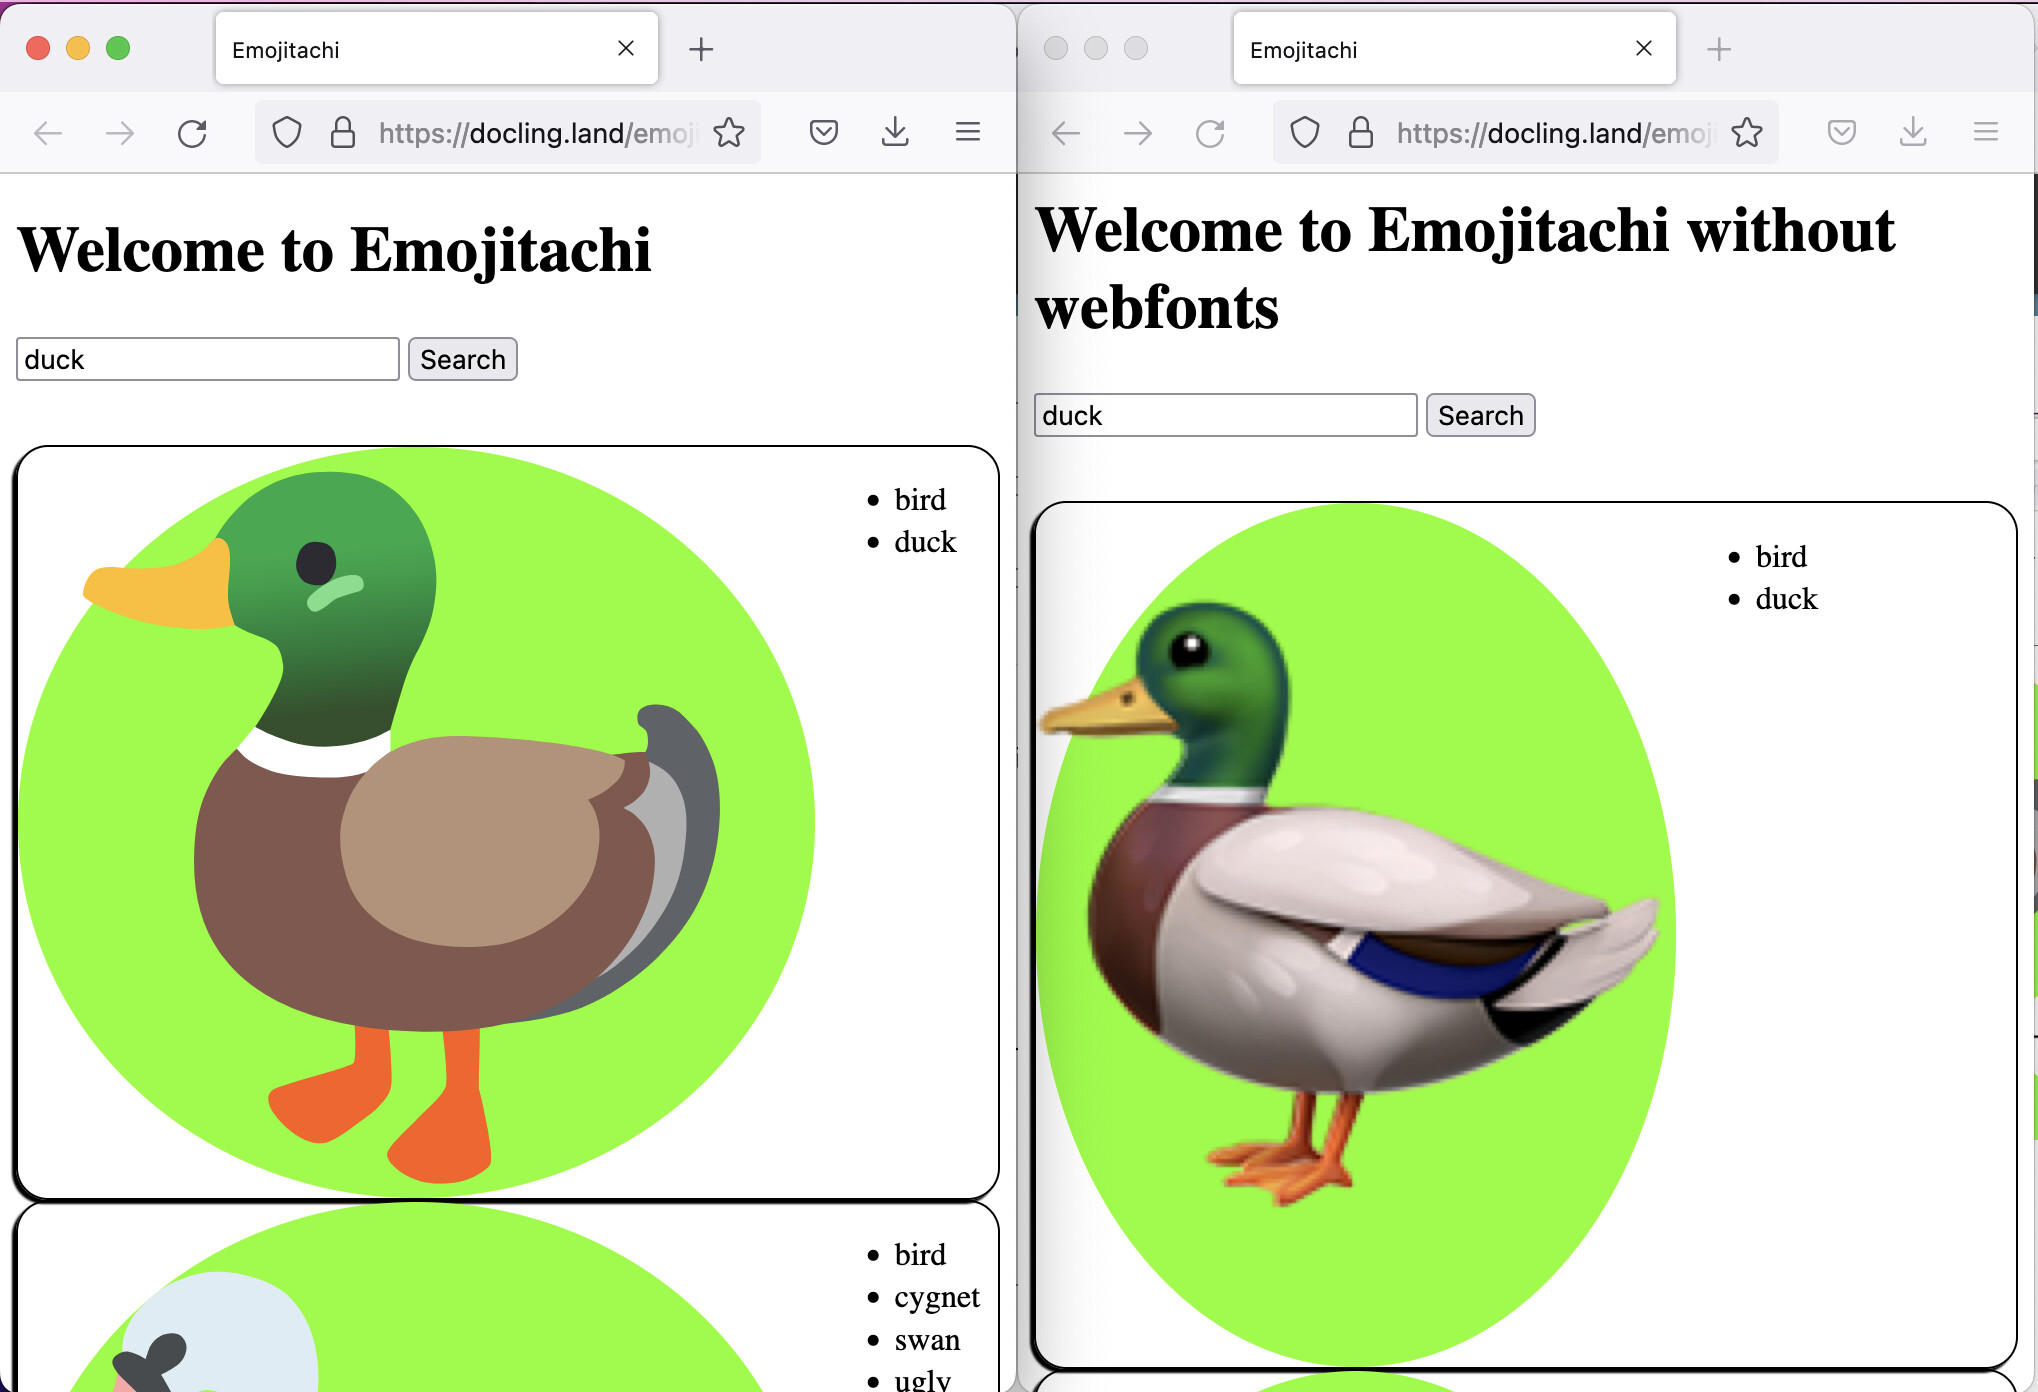Focus the duck search field in right page
Screen dimensions: 2038x1392
pyautogui.click(x=1226, y=415)
